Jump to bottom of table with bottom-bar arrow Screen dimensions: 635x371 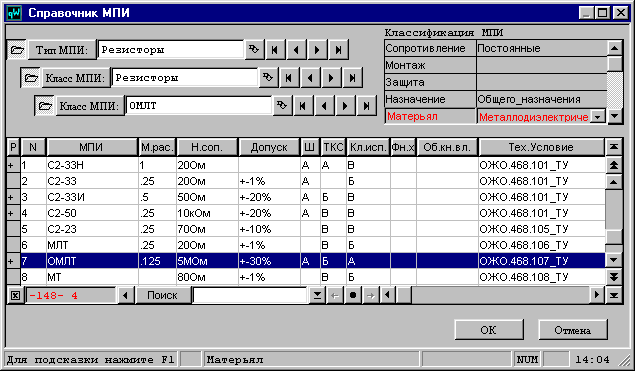coord(614,295)
